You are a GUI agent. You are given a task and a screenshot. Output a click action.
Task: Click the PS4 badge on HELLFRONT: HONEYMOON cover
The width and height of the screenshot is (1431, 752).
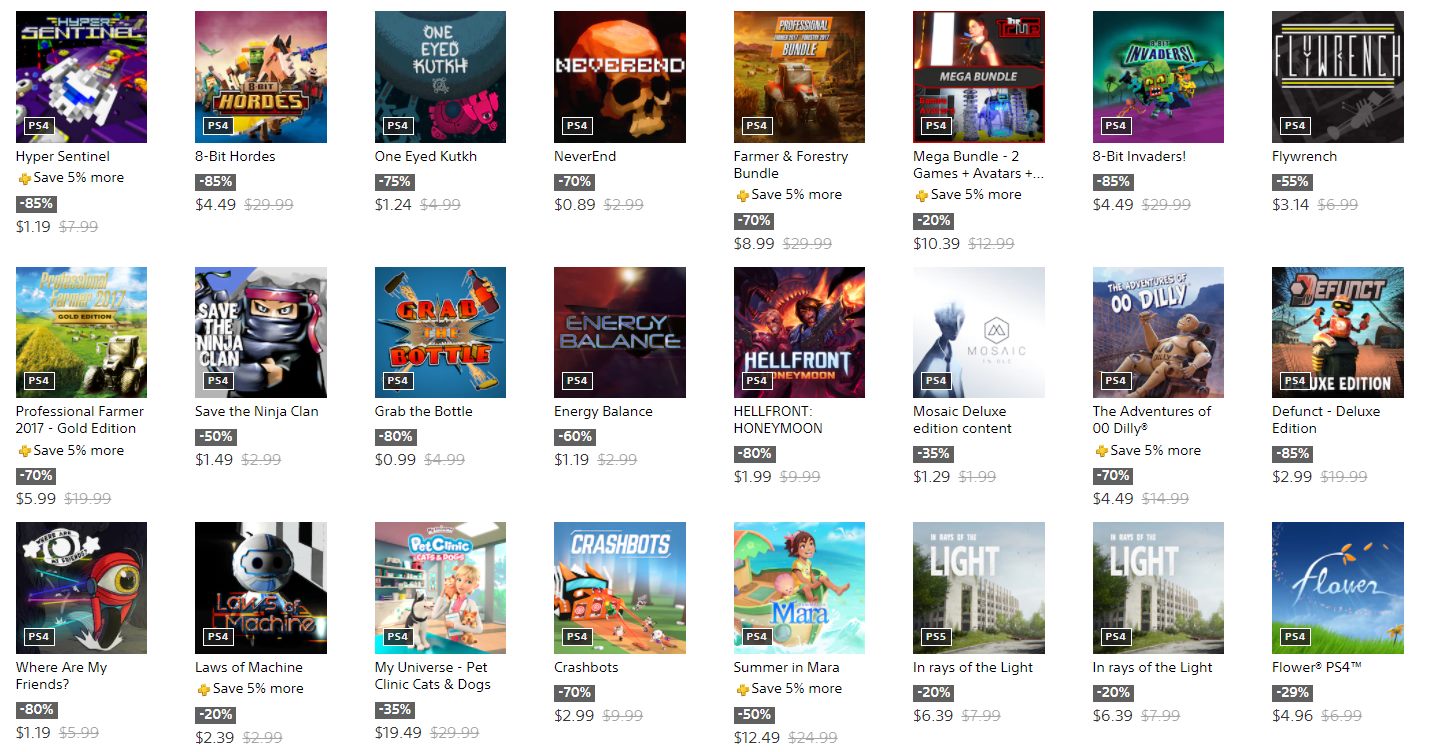(x=757, y=381)
